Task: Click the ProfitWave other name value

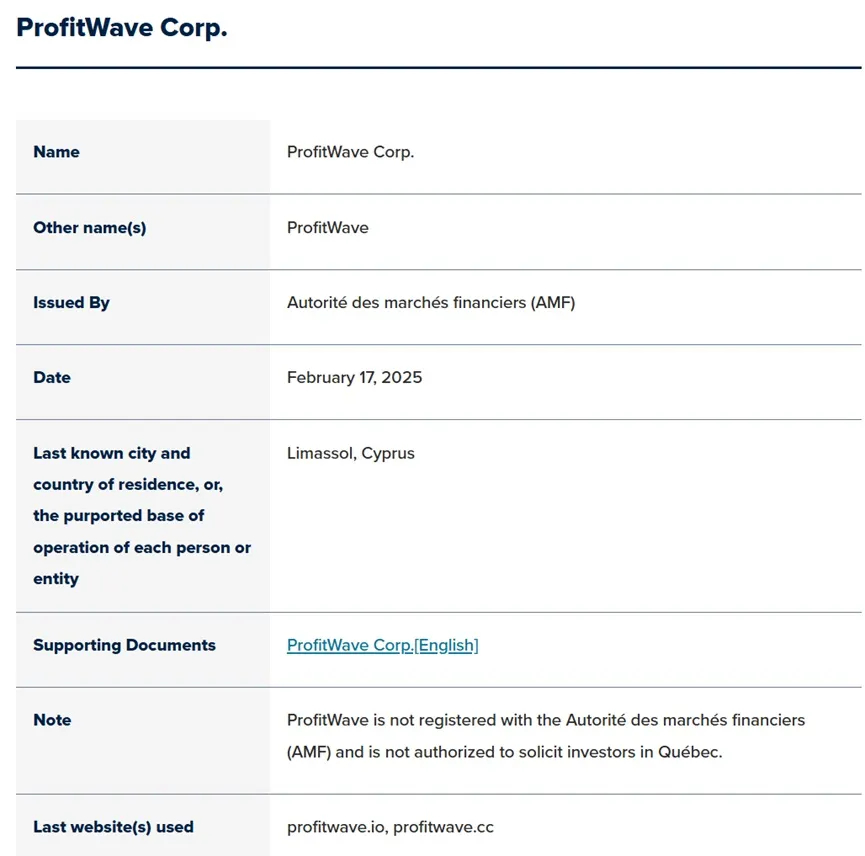Action: click(328, 228)
